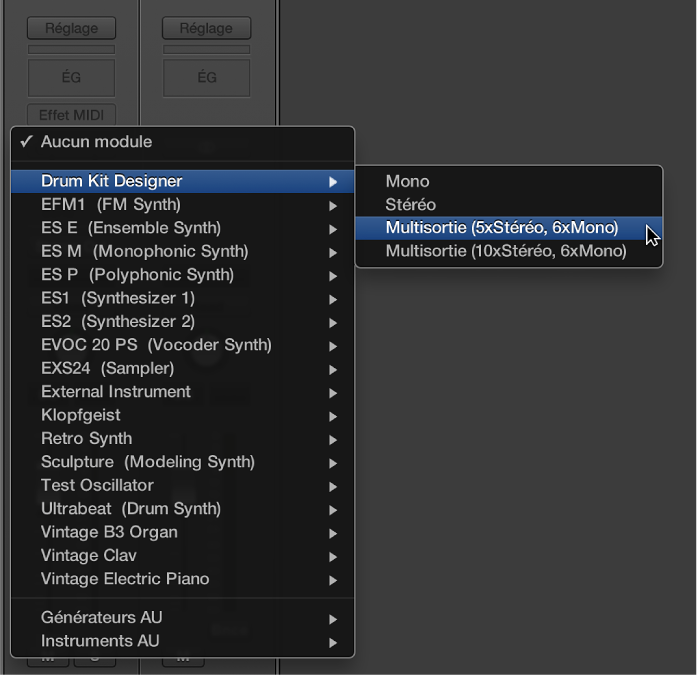Expand arrow beside Klopfgeist

[333, 417]
